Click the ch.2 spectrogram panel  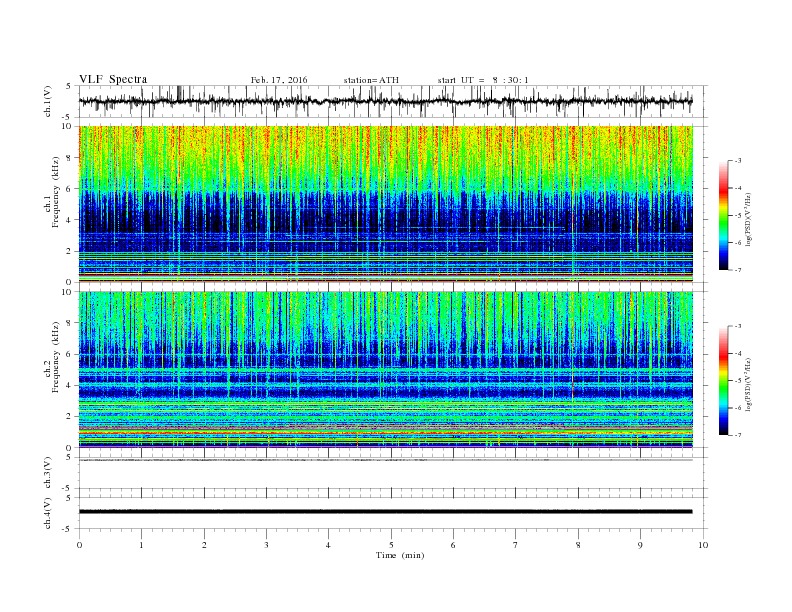coord(385,370)
